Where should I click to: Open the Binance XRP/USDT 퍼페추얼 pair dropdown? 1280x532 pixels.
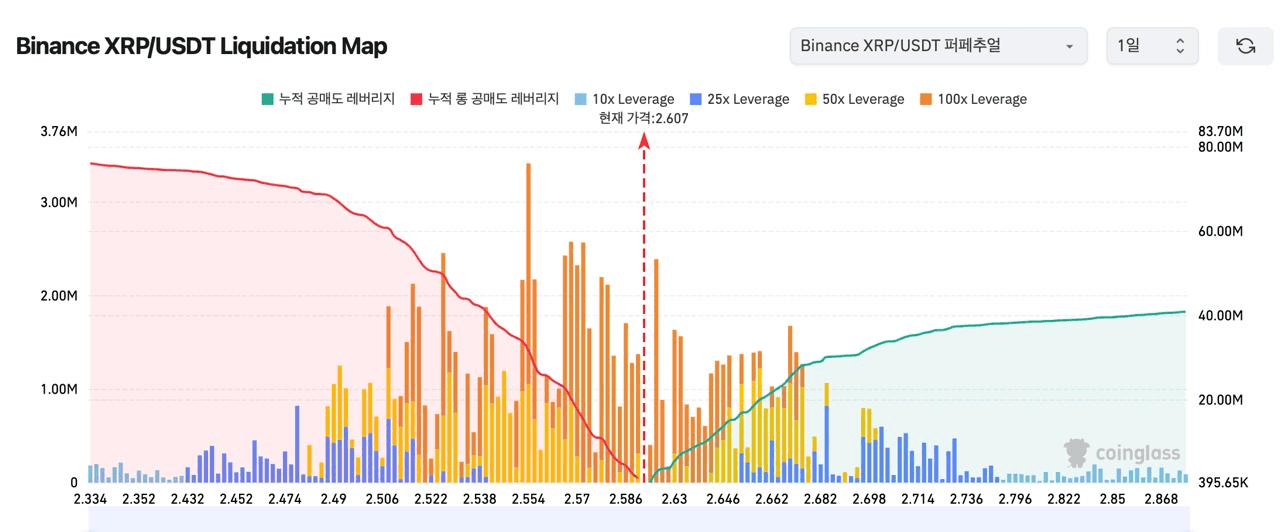click(x=938, y=46)
